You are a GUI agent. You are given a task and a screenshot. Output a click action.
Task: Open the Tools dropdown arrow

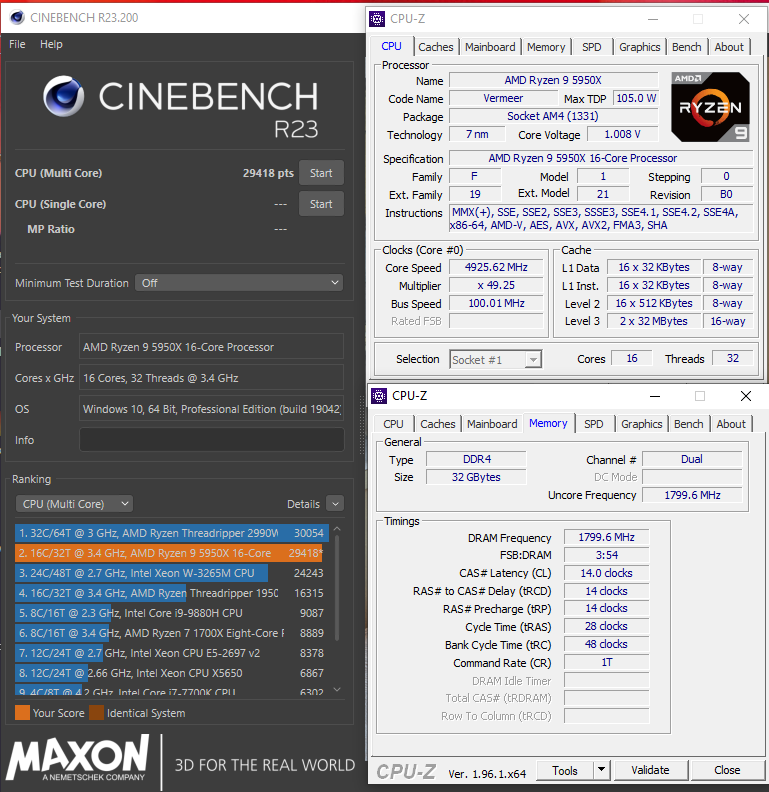pyautogui.click(x=601, y=770)
